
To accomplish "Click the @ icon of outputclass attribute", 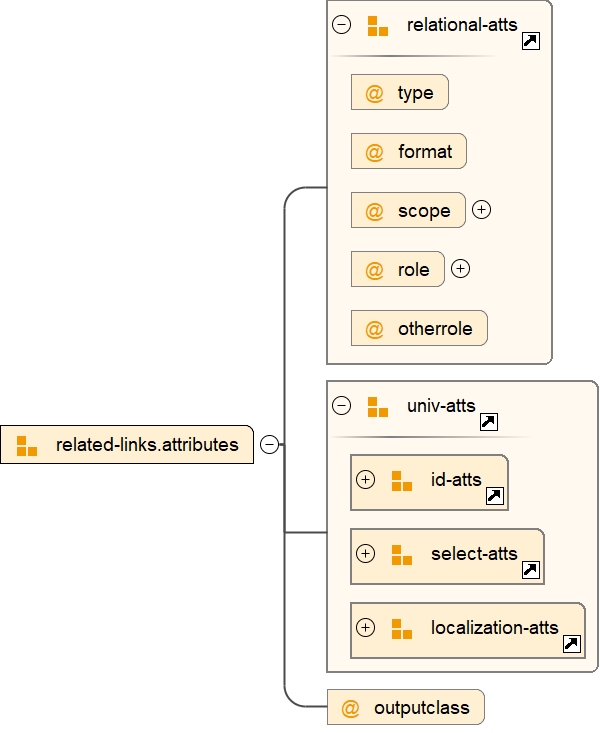I will (350, 708).
